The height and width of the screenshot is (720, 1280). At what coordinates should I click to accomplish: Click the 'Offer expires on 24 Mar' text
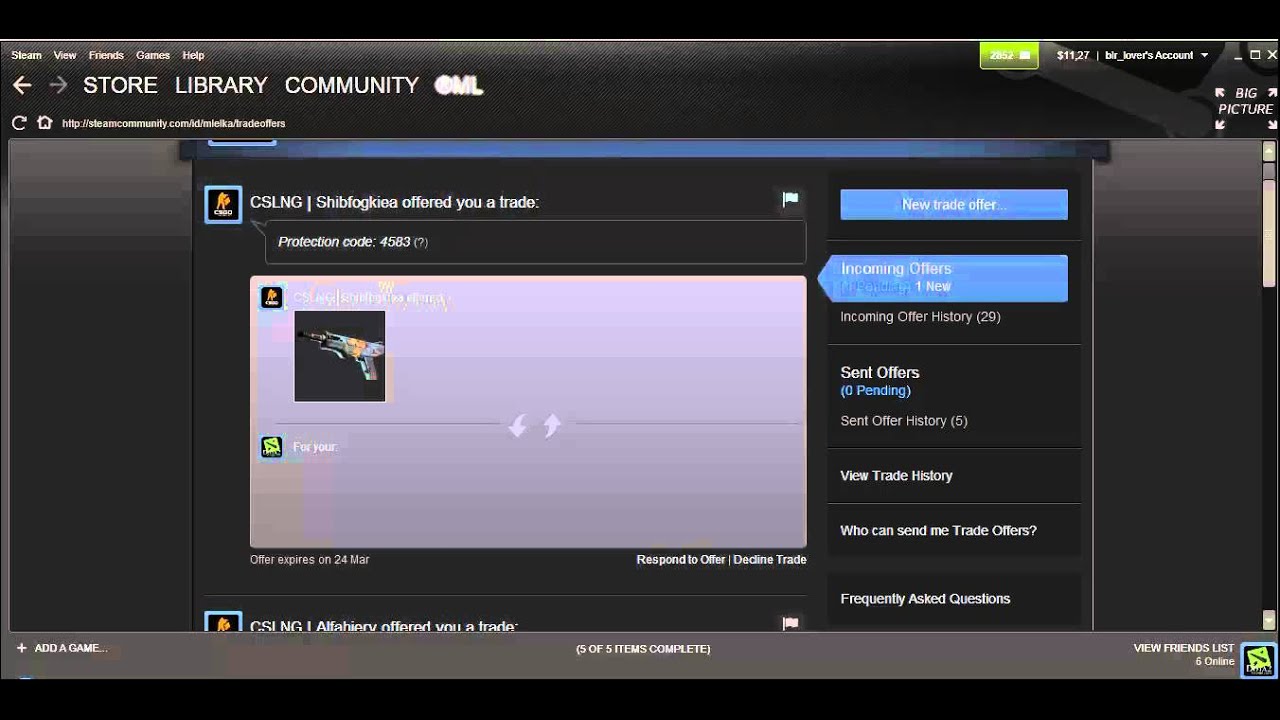tap(310, 560)
